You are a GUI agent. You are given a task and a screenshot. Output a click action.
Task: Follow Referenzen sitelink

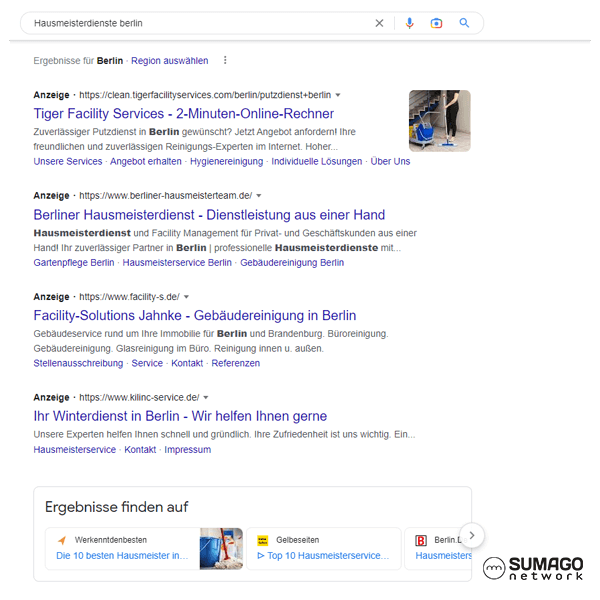(x=235, y=363)
